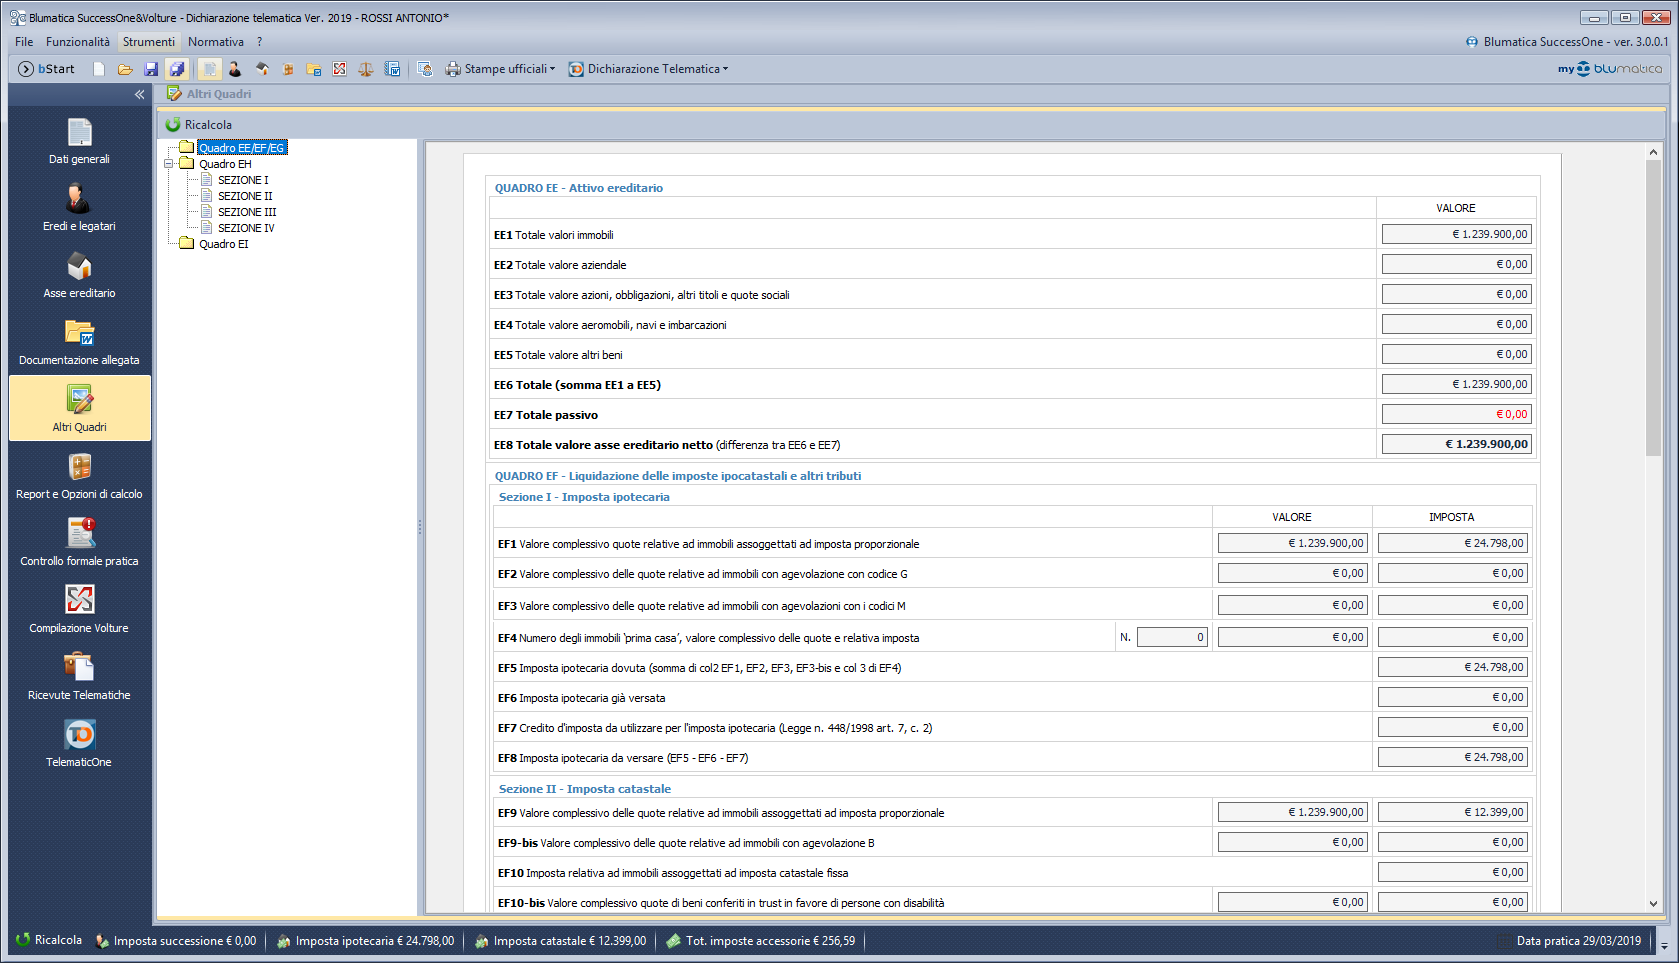Open the Normativa menu
Image resolution: width=1679 pixels, height=963 pixels.
point(216,42)
